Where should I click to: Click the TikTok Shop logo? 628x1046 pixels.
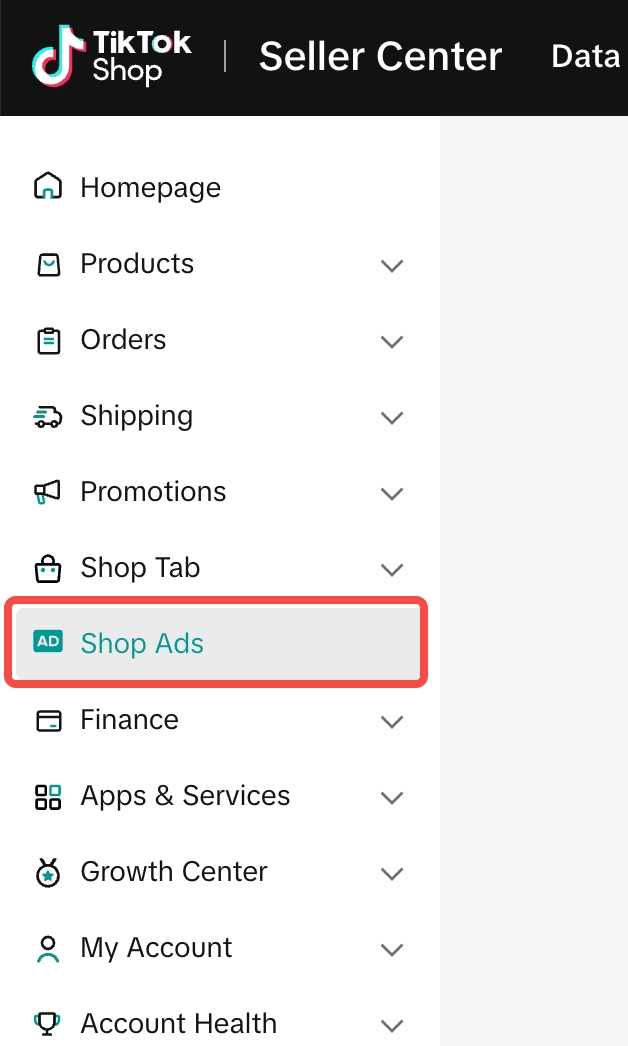click(x=111, y=56)
